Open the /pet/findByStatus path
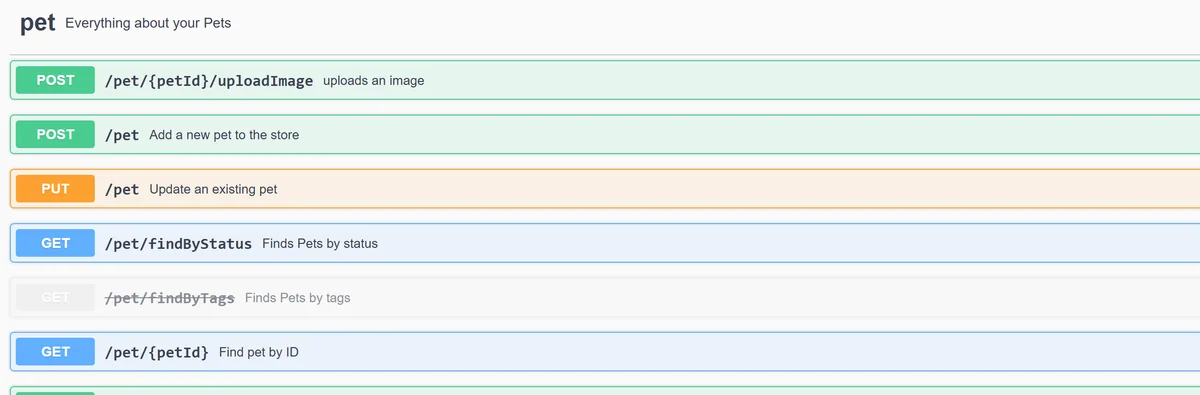The height and width of the screenshot is (395, 1200). pos(178,243)
